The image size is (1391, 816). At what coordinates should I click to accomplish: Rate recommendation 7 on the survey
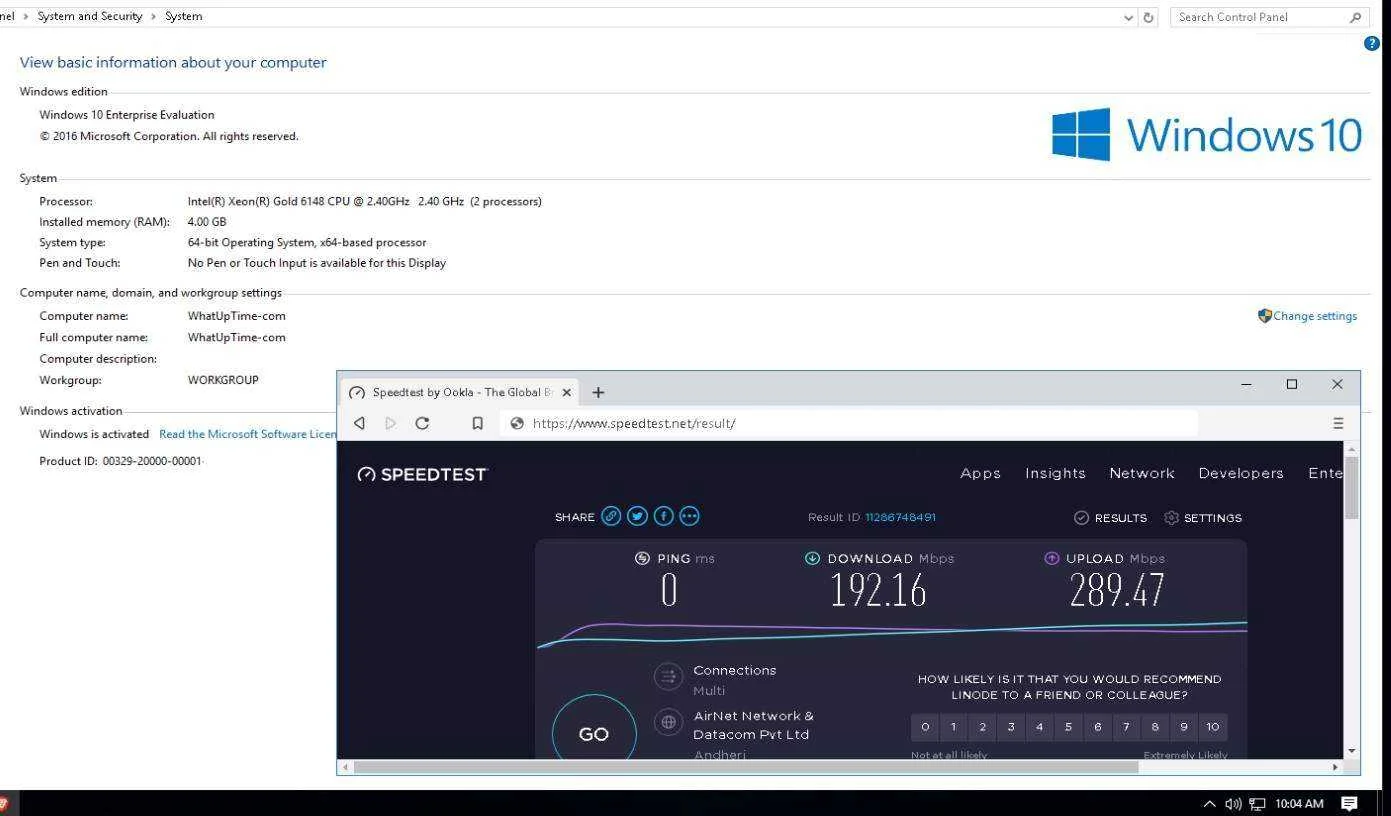(1127, 727)
